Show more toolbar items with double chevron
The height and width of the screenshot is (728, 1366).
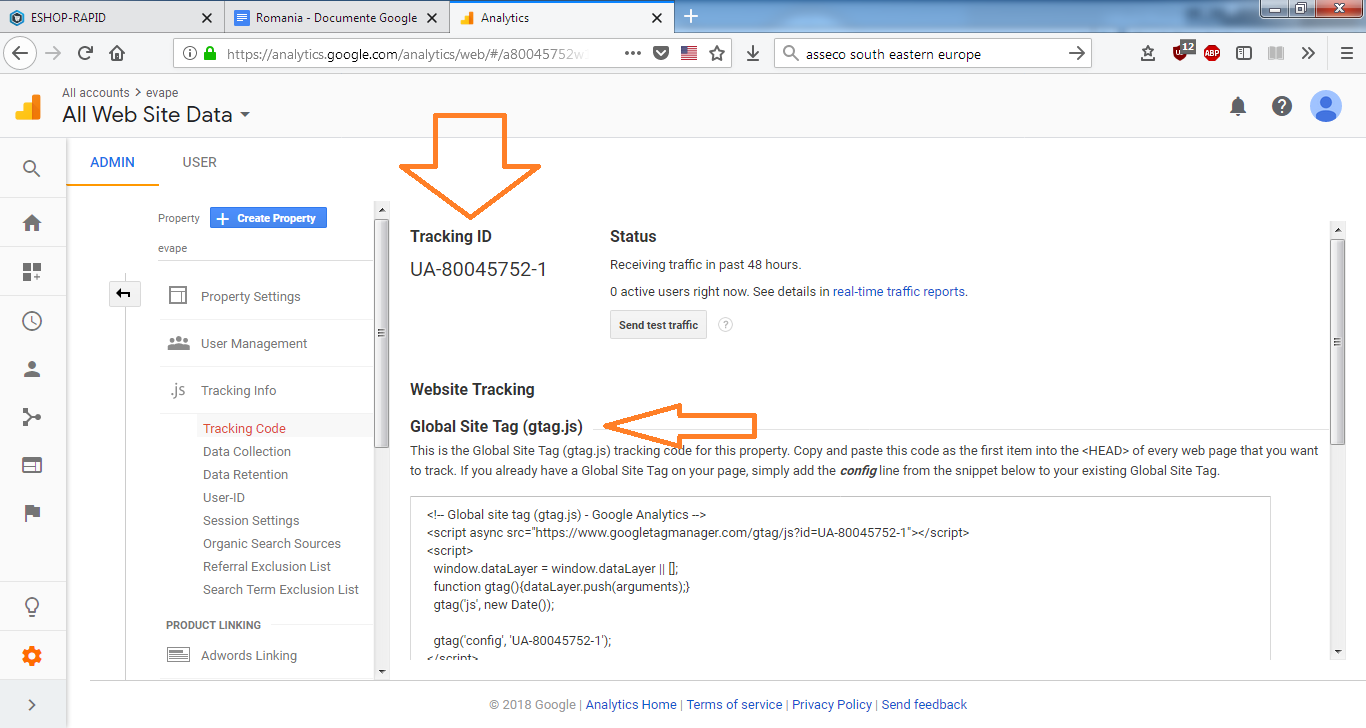[1308, 53]
